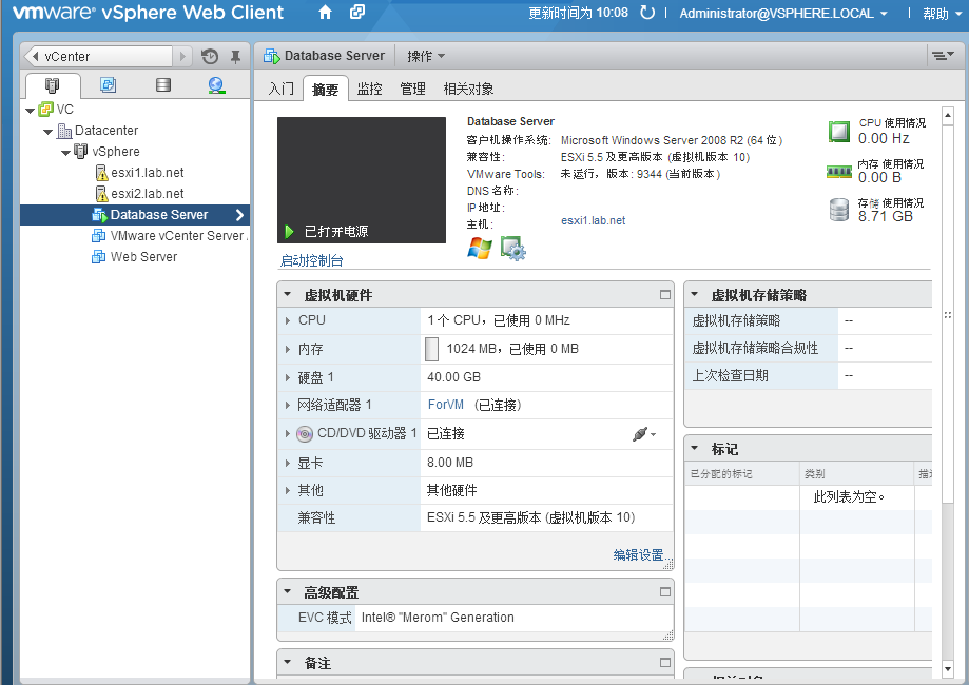
Task: Open the 操作 actions dropdown
Action: coord(426,56)
